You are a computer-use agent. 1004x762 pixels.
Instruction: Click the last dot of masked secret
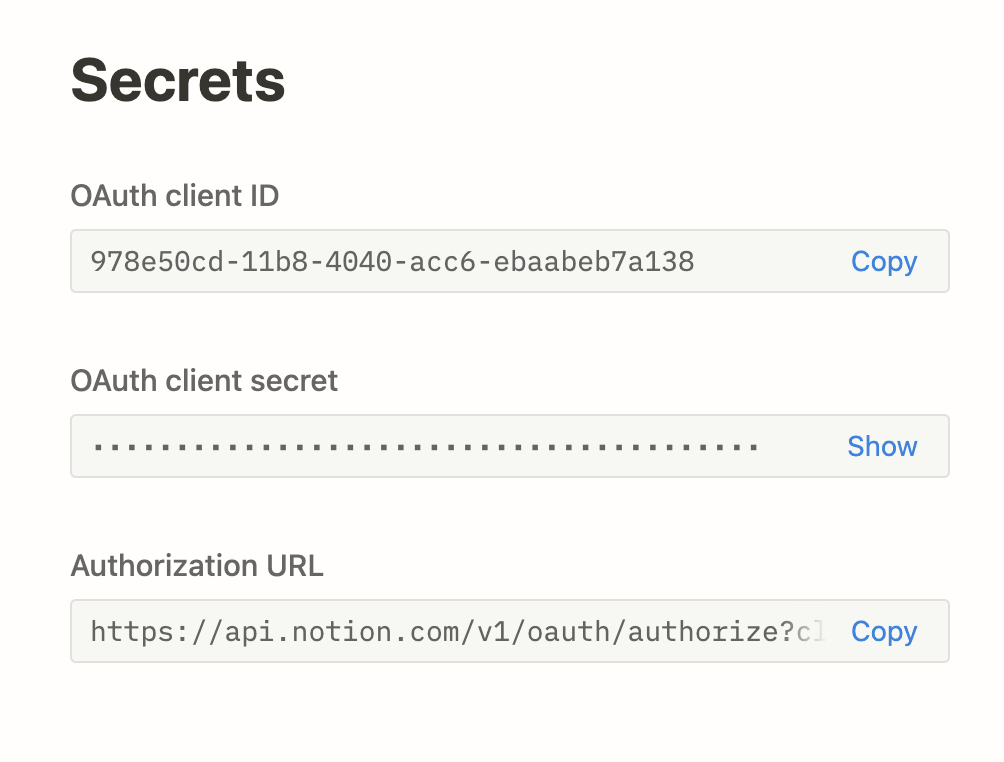coord(753,447)
